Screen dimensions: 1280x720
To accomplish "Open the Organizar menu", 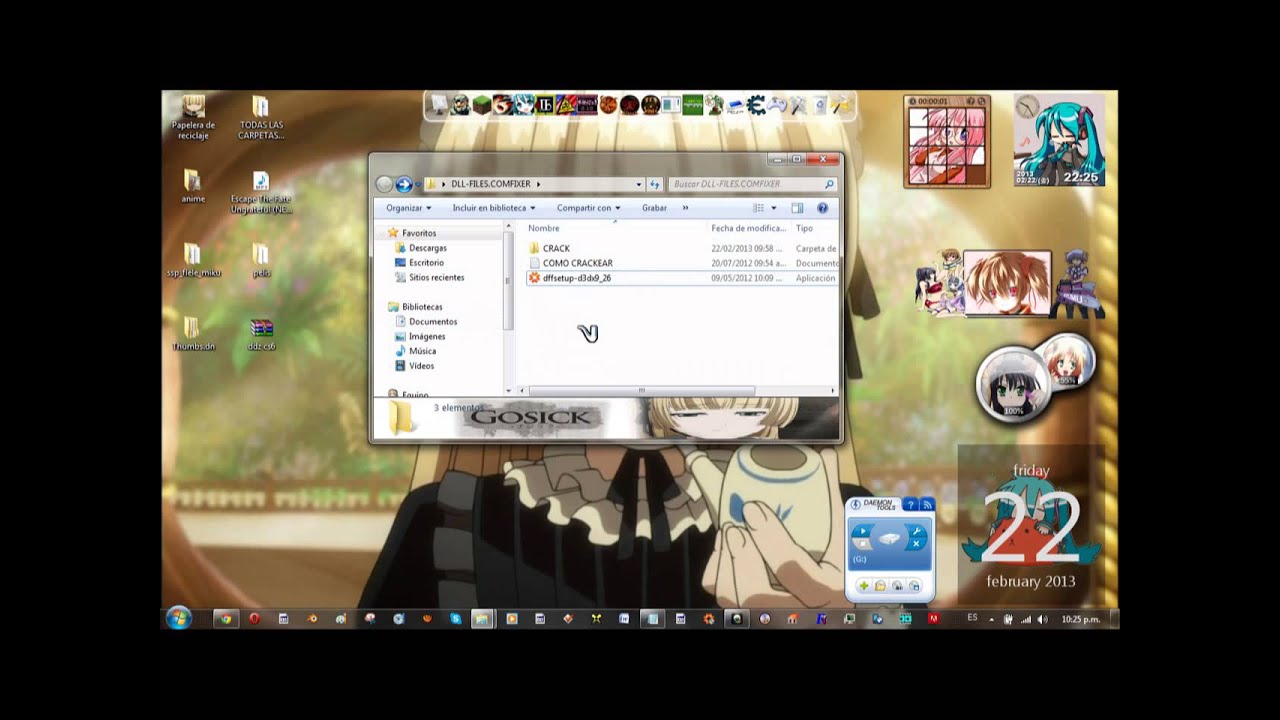I will [409, 208].
